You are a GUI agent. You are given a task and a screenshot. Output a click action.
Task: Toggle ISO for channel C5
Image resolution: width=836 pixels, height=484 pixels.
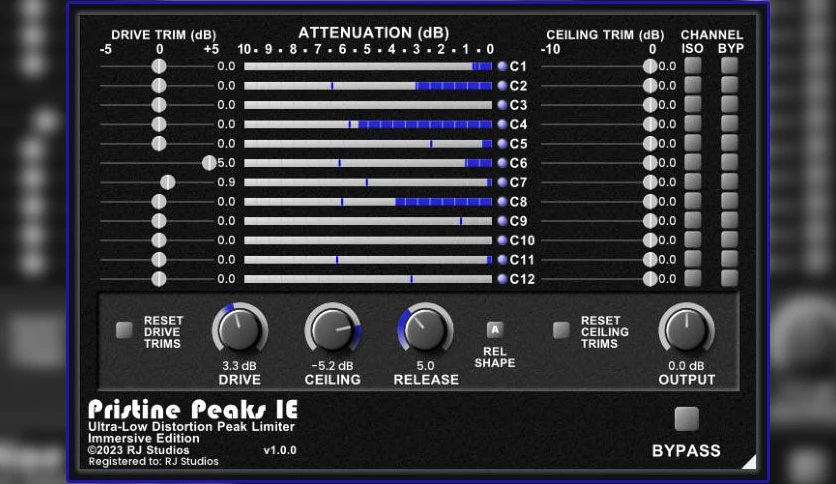point(693,143)
